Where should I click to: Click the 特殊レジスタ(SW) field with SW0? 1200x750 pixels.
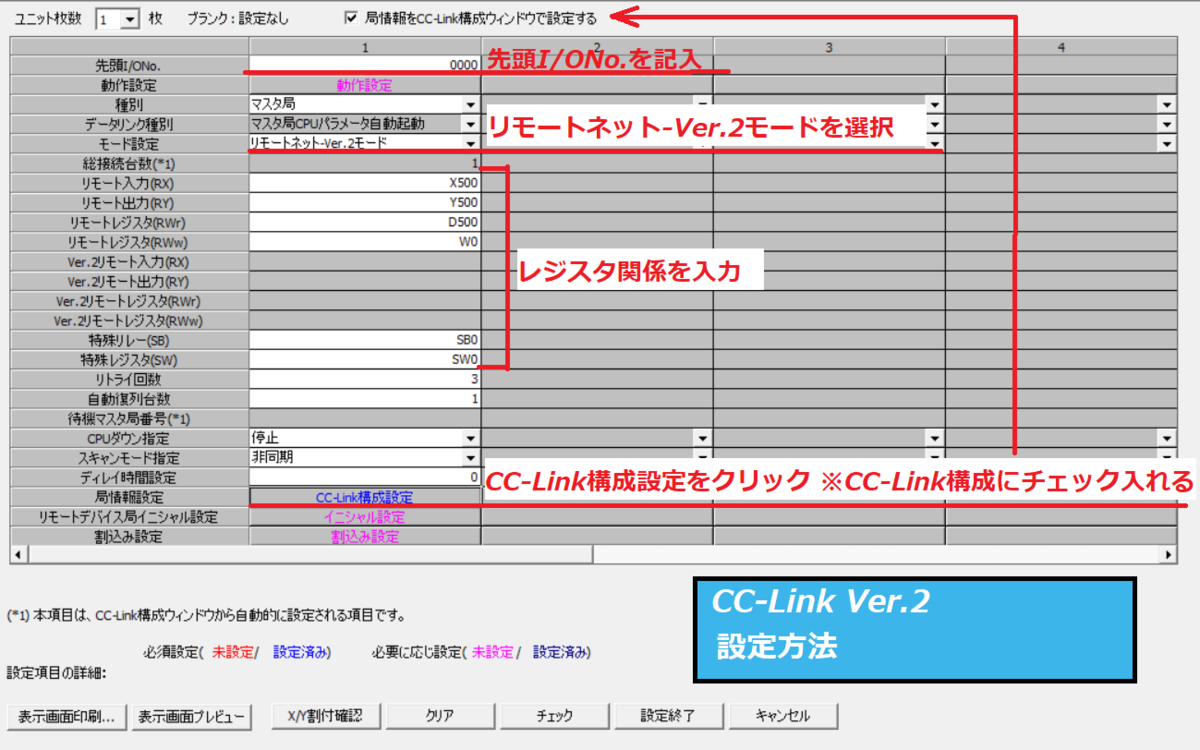365,360
